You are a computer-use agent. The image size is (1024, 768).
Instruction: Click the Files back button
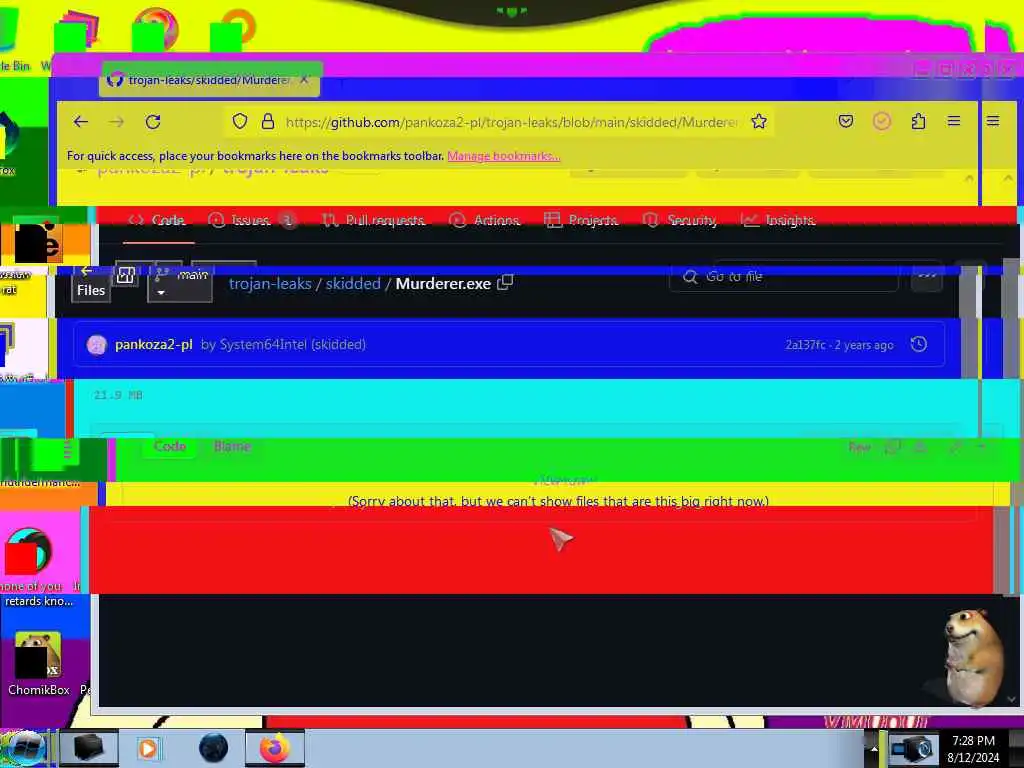coord(91,283)
